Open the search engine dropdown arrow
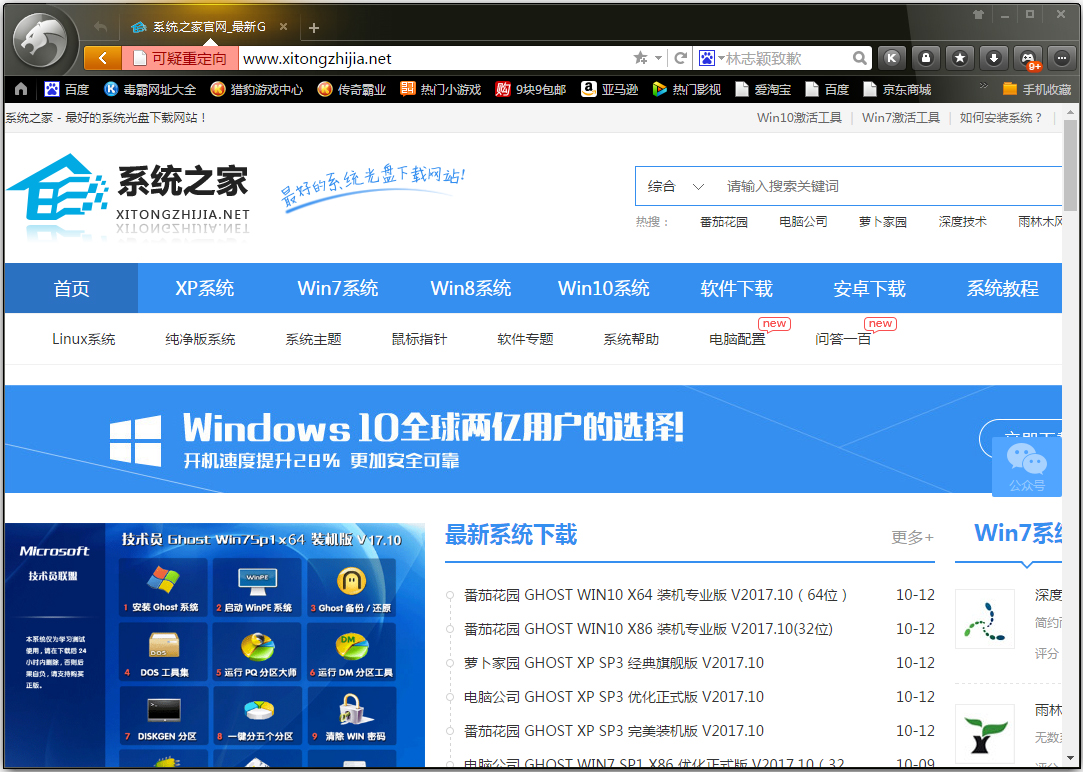 (x=720, y=58)
